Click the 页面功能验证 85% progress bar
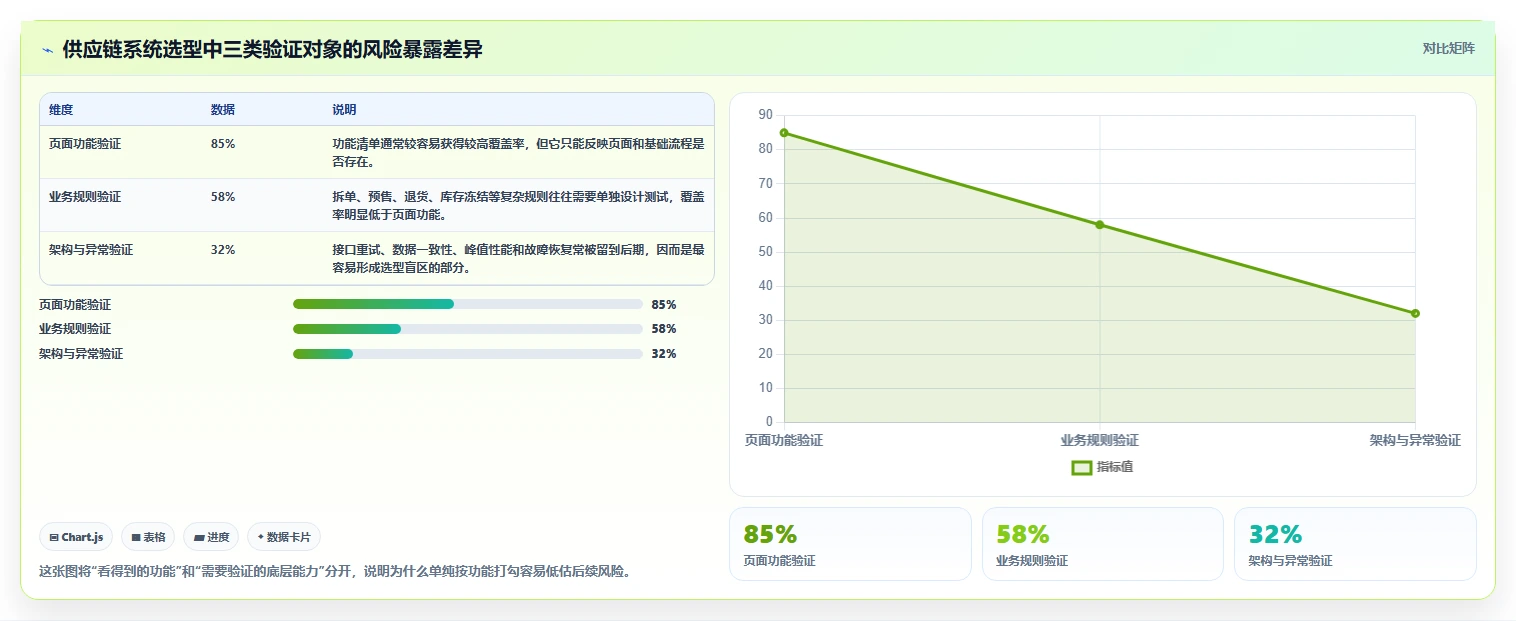1516x621 pixels. coord(467,304)
